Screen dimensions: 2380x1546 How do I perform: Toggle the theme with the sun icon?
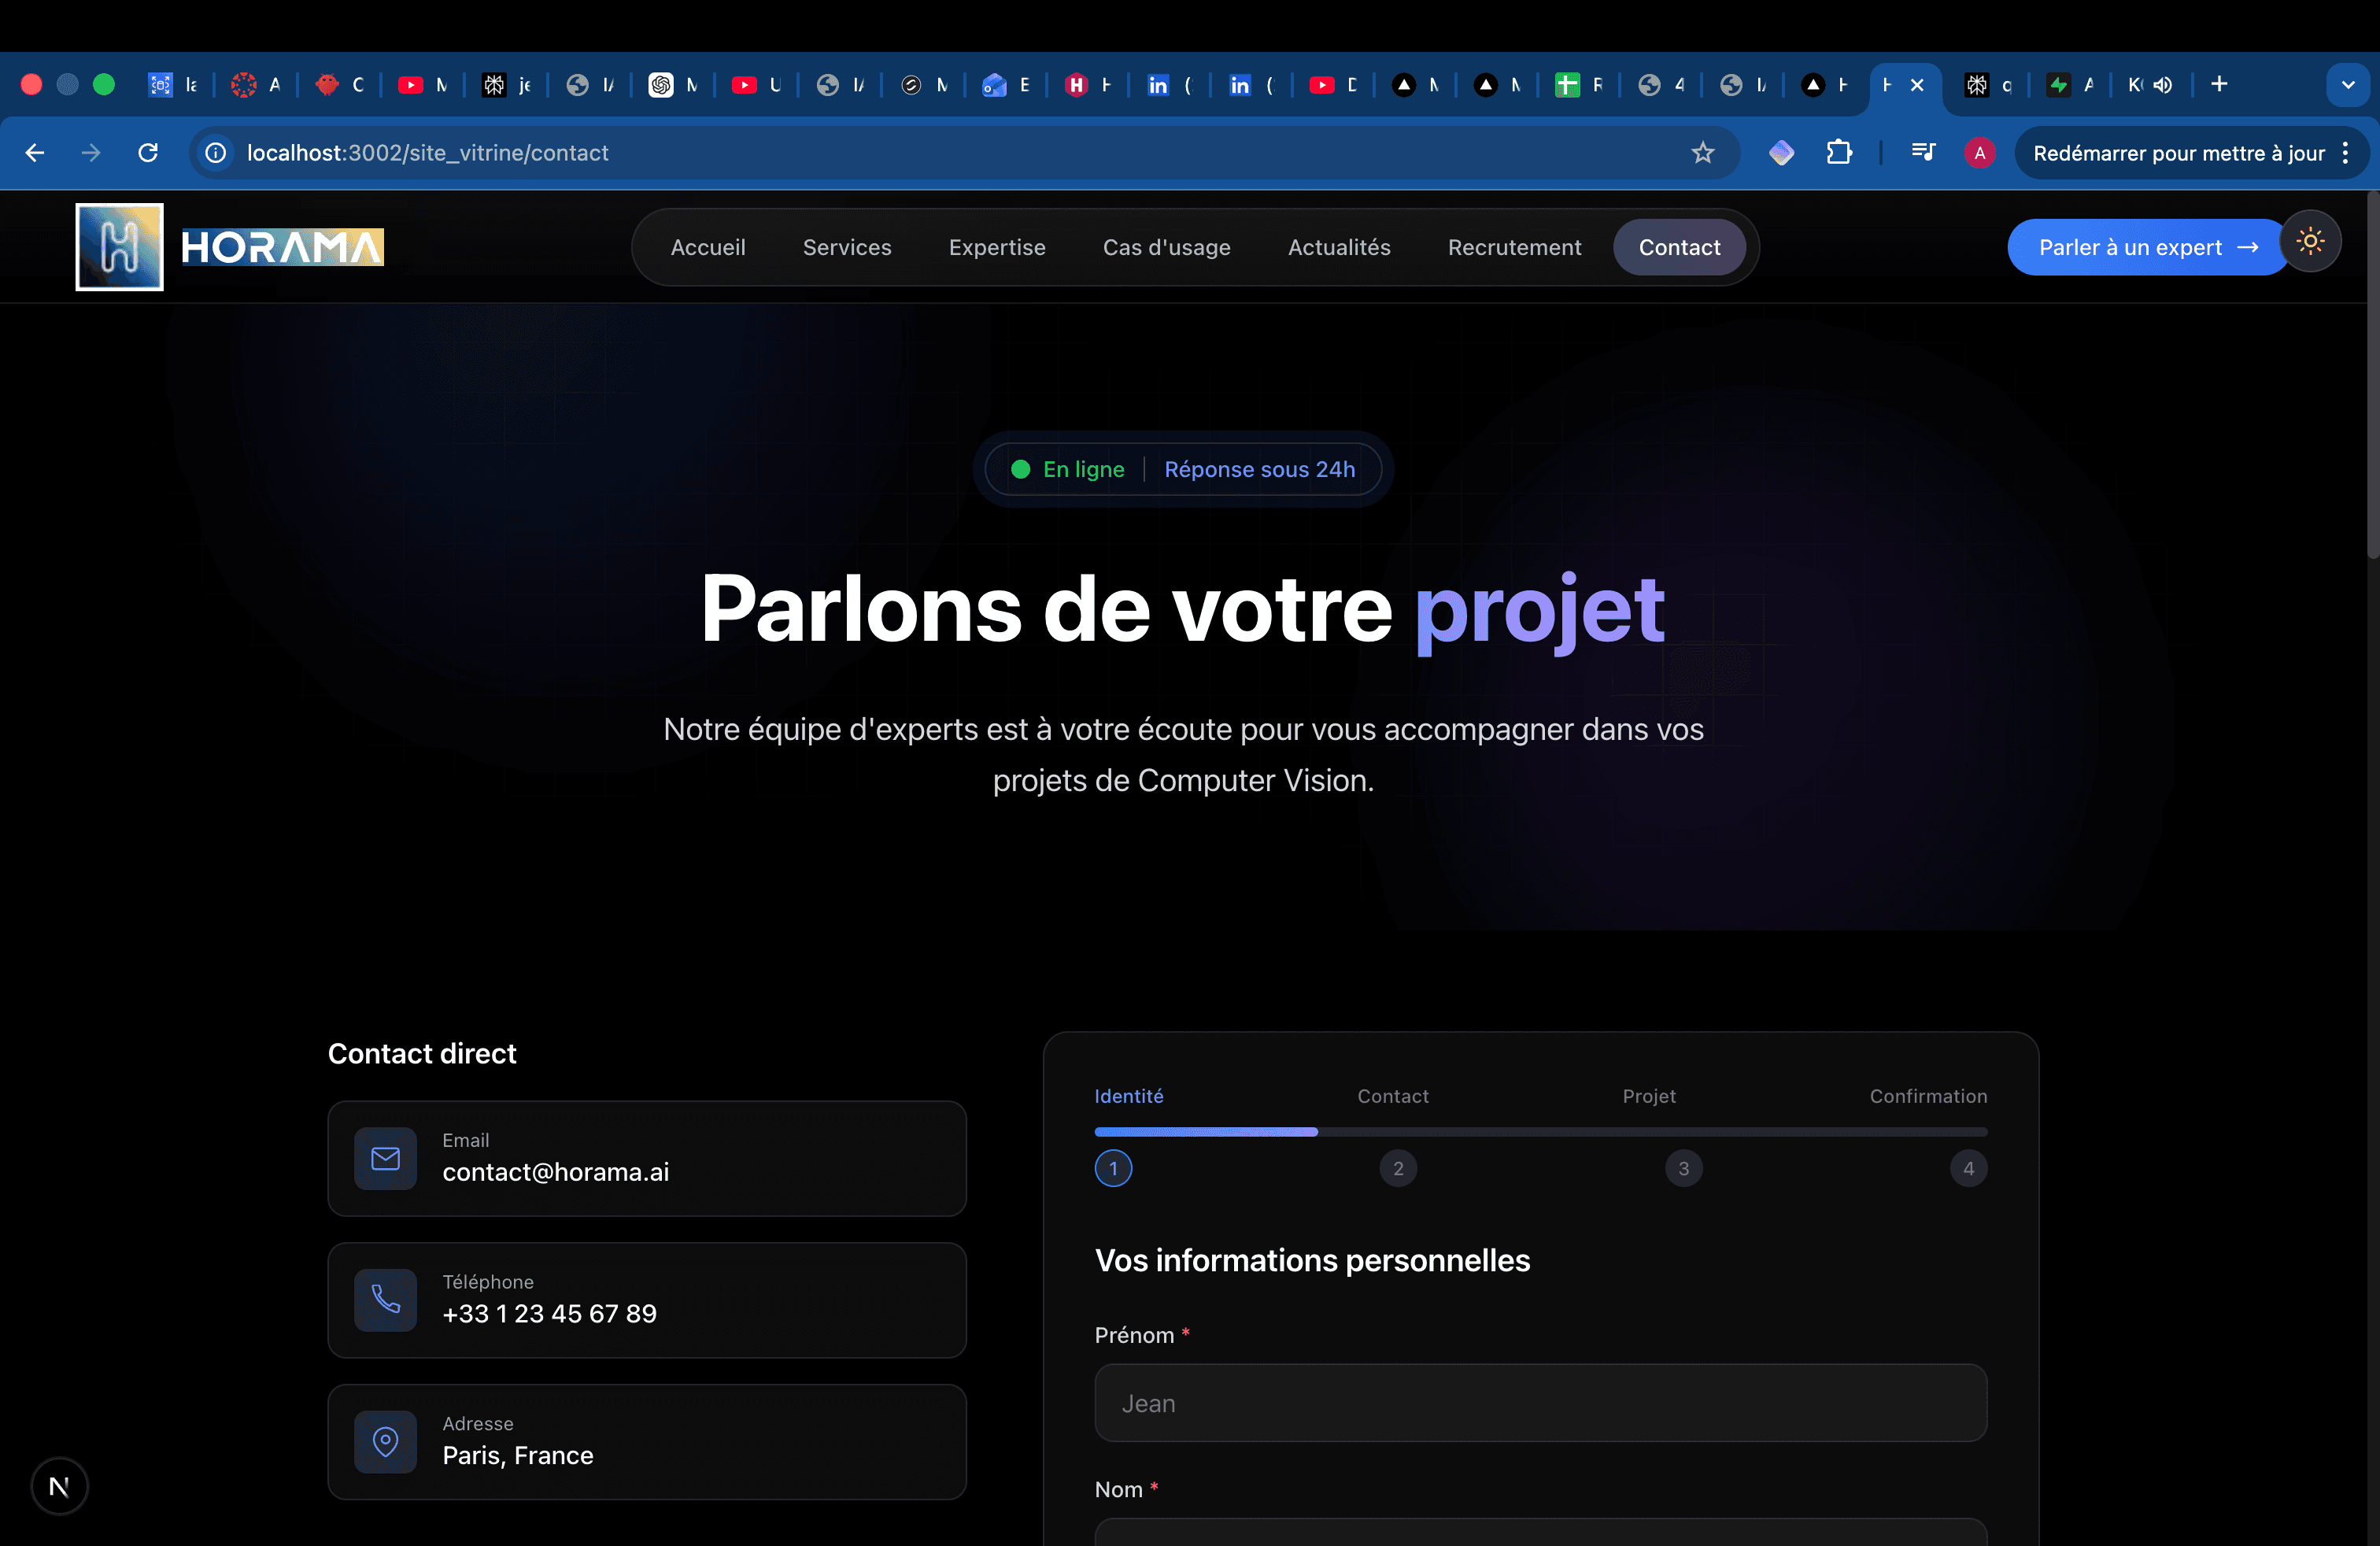click(2311, 241)
